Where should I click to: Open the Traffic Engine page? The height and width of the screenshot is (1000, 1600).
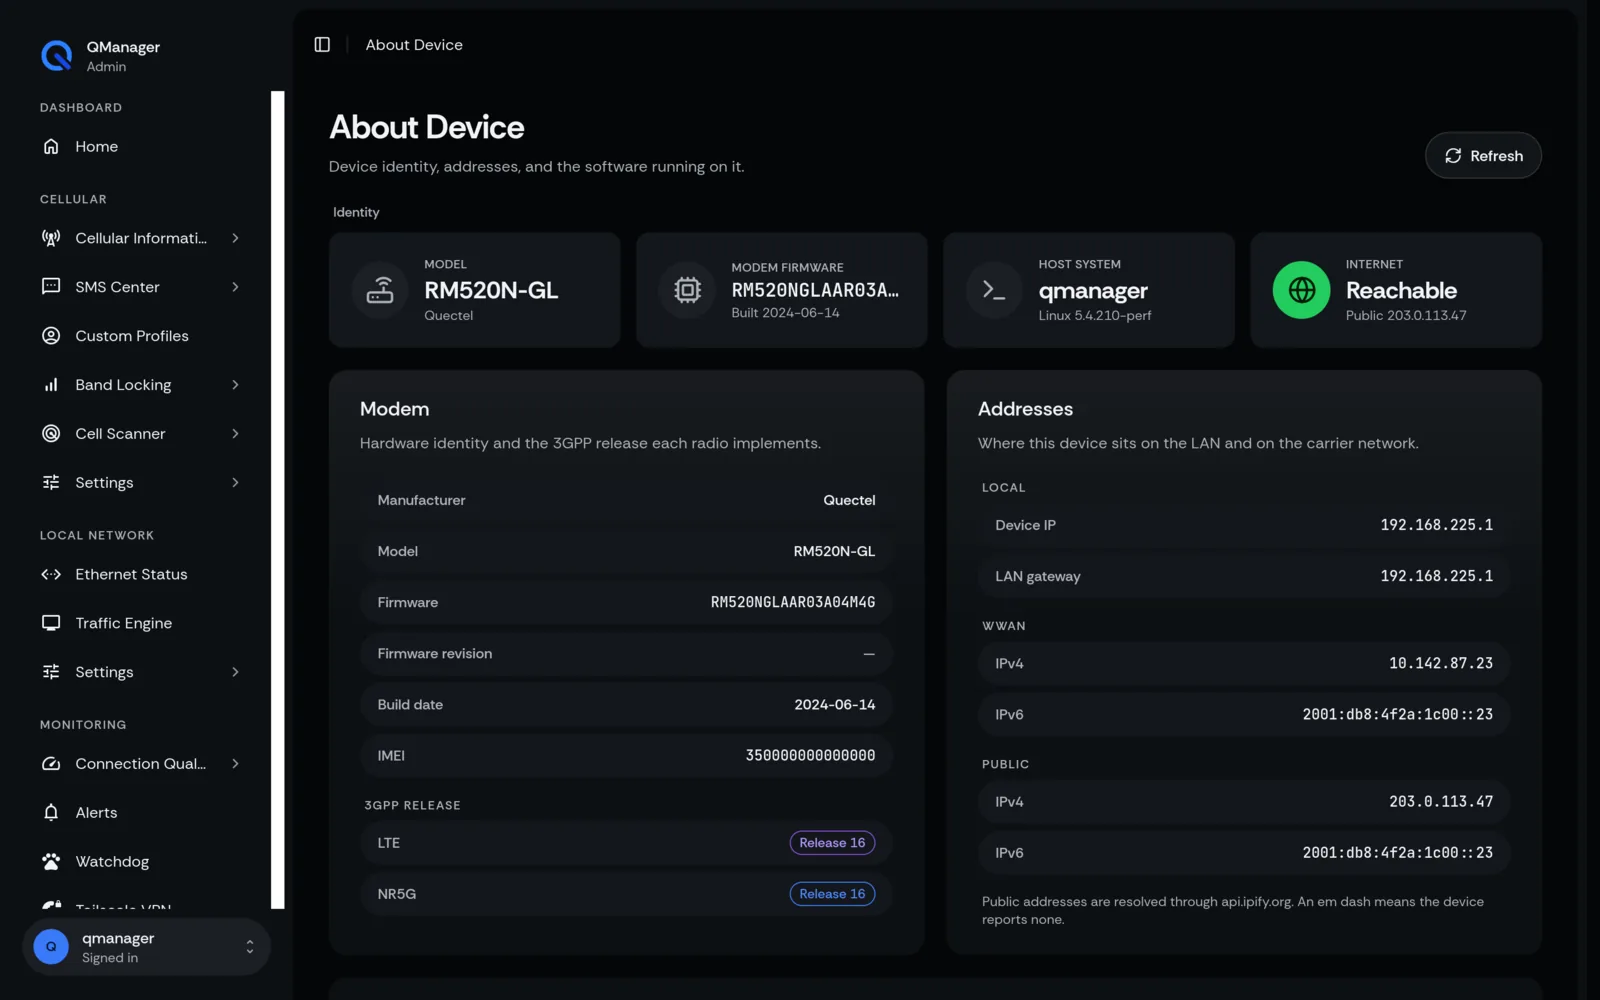click(146, 623)
